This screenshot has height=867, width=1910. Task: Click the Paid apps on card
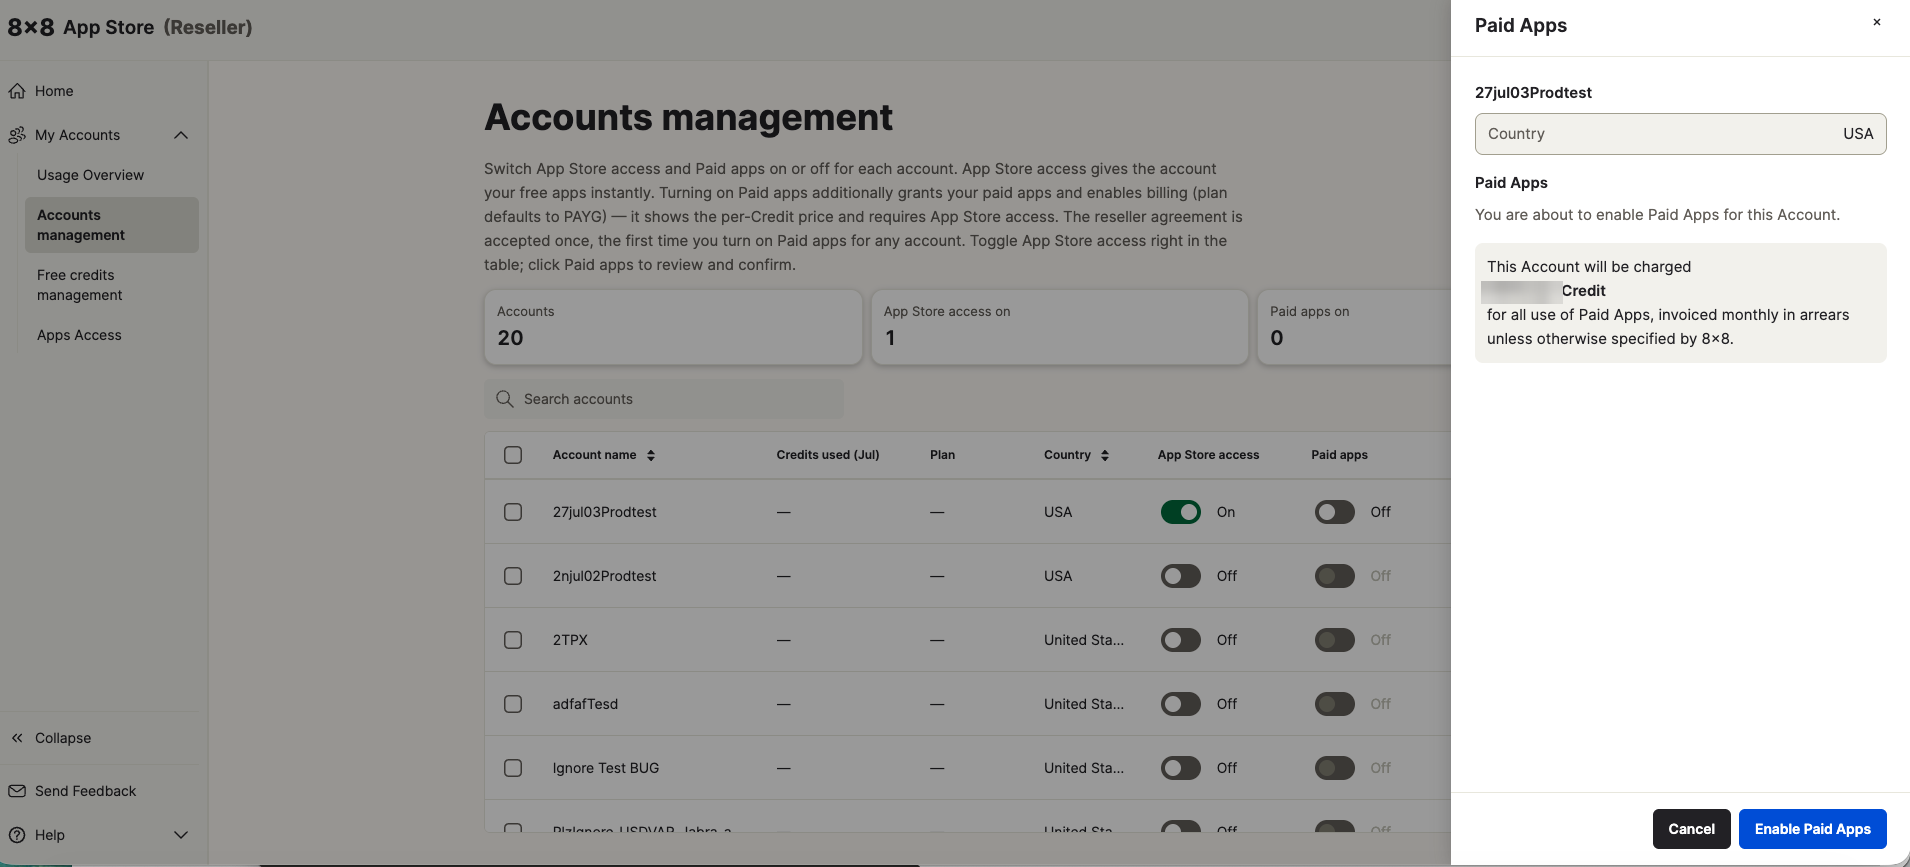(x=1354, y=327)
